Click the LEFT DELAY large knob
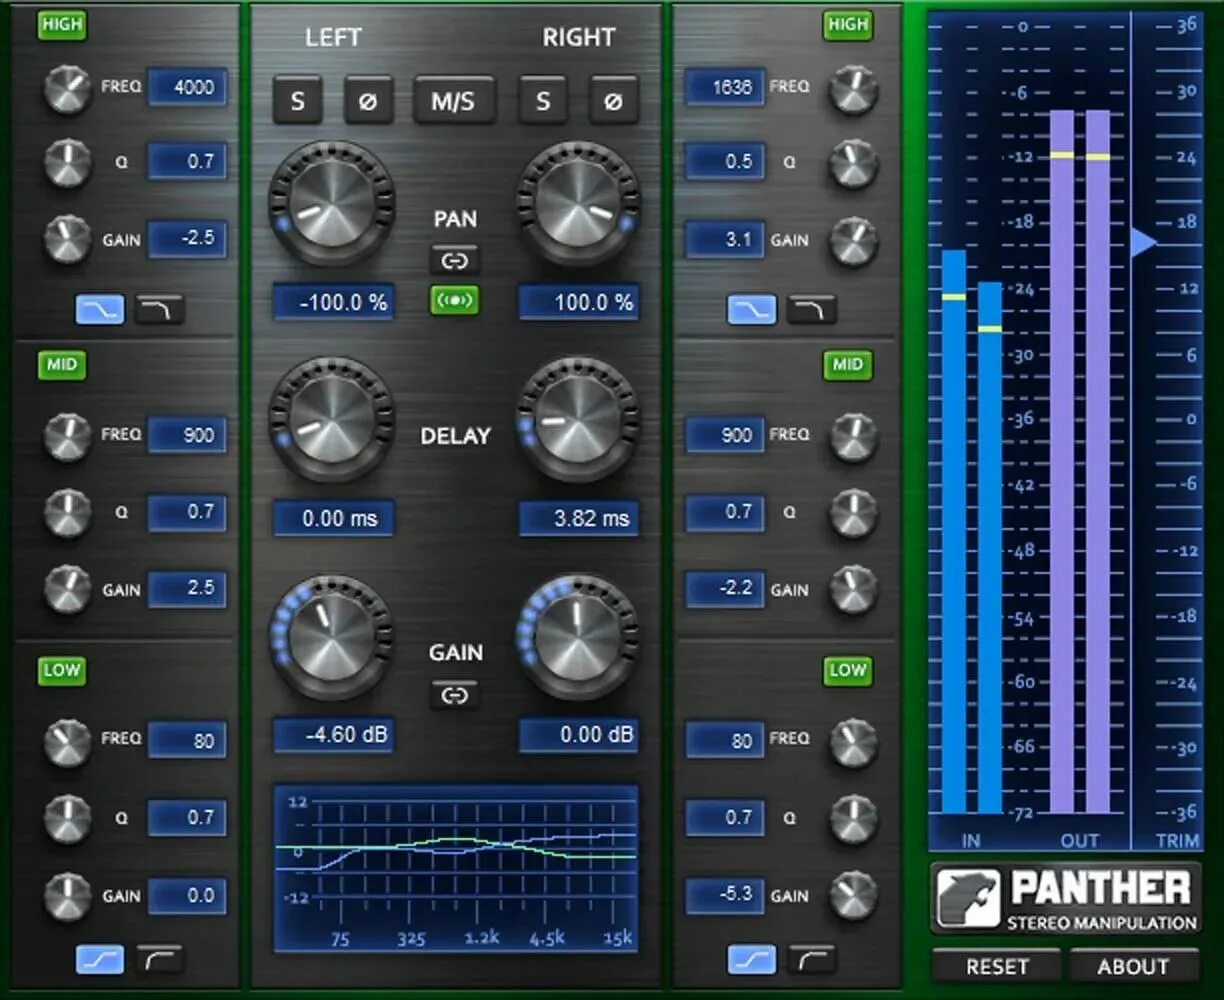The height and width of the screenshot is (1000, 1224). pos(331,419)
